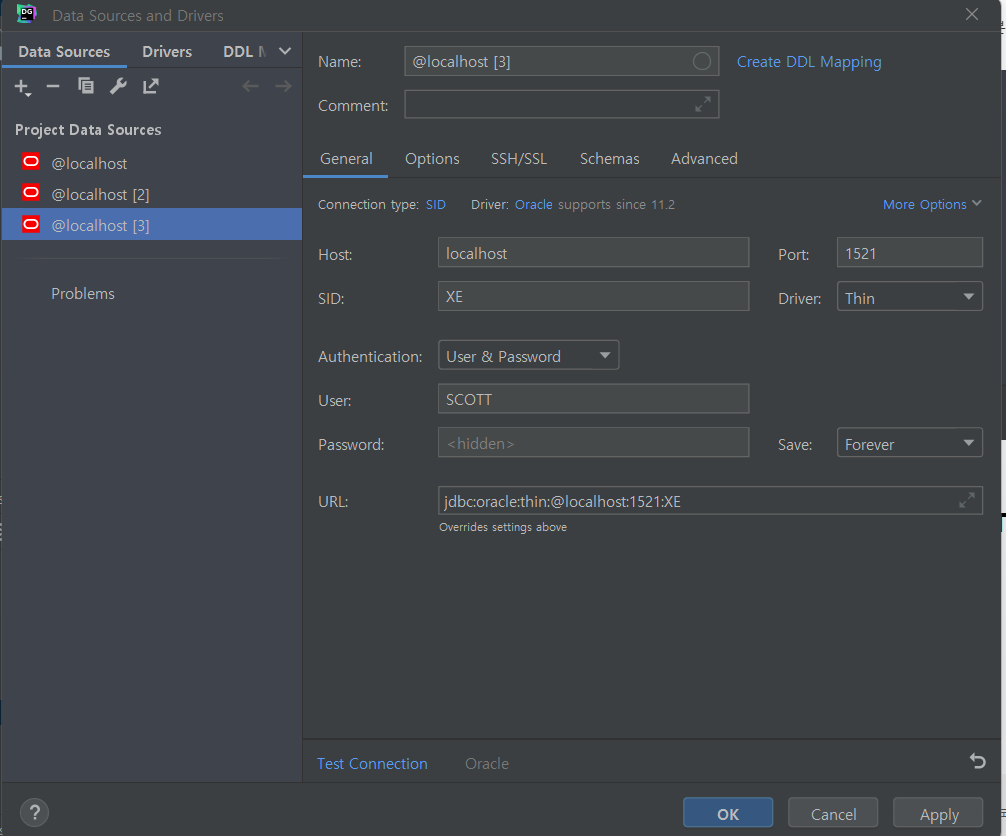1006x836 pixels.
Task: Add a new data source with plus icon
Action: [x=22, y=87]
